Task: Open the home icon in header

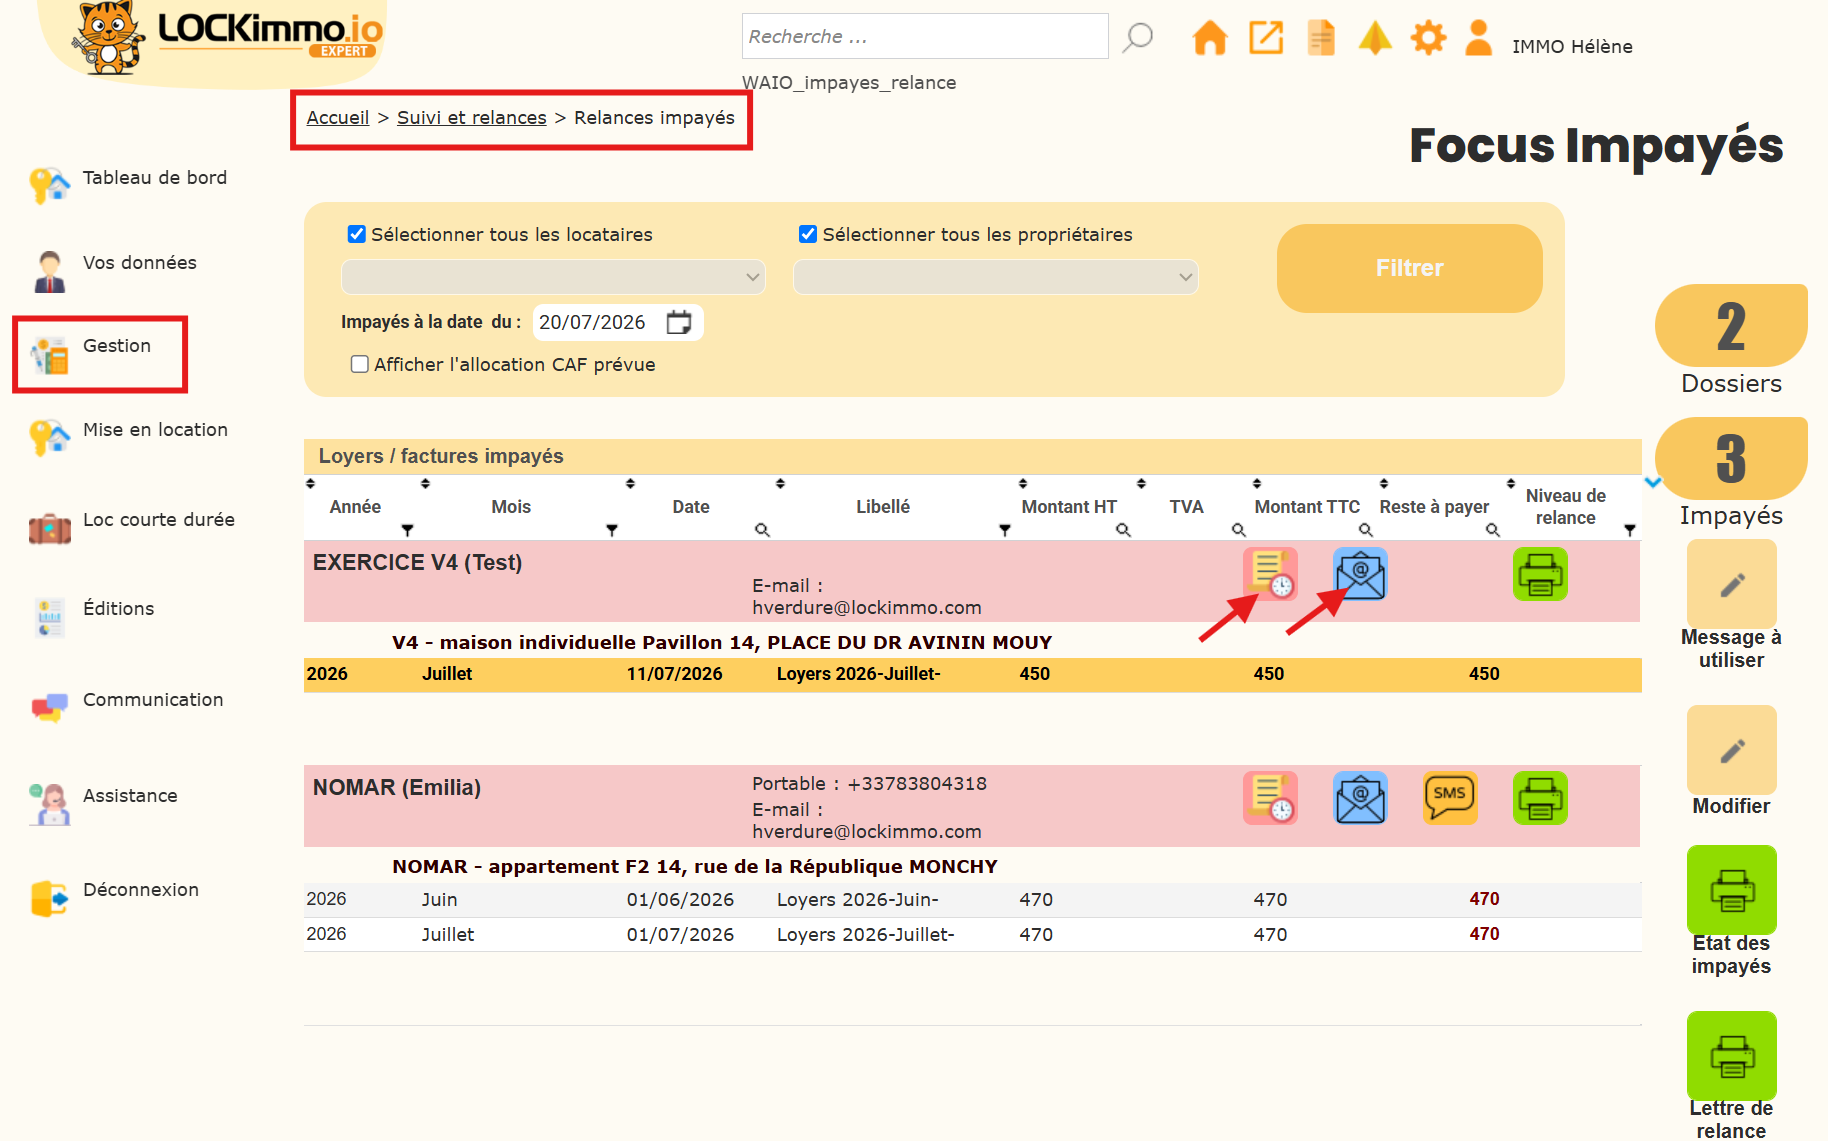Action: [1210, 38]
